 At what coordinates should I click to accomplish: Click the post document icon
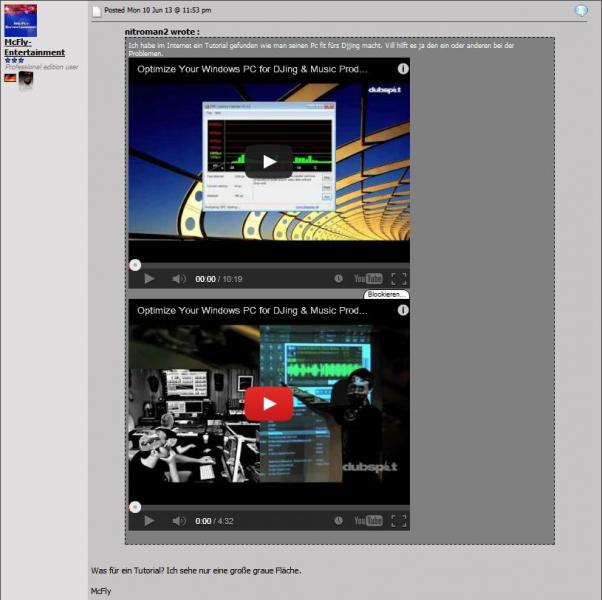tap(97, 11)
